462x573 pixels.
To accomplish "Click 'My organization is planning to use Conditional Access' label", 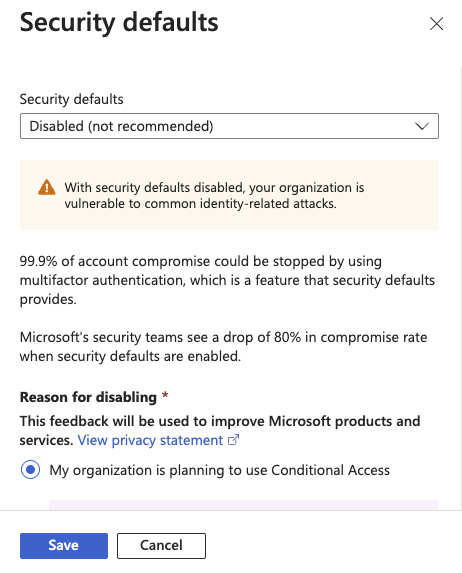I will click(220, 470).
